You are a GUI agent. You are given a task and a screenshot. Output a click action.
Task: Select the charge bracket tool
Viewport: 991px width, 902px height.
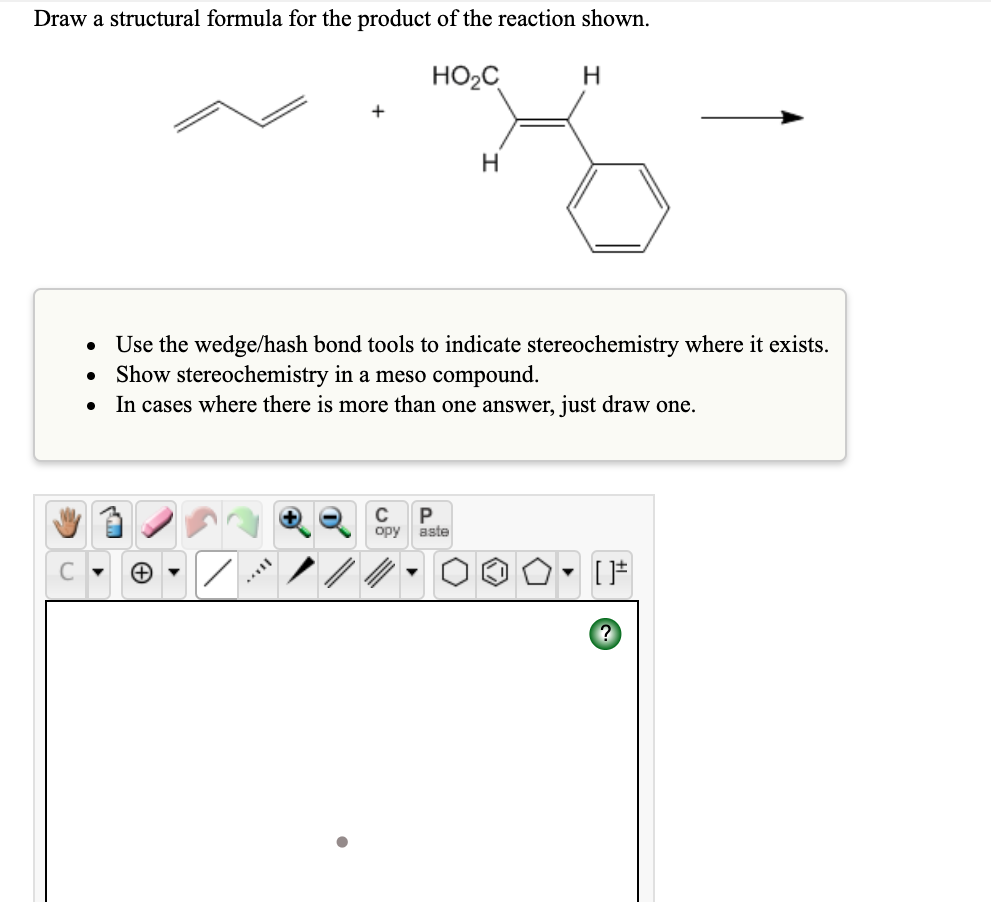pos(611,571)
